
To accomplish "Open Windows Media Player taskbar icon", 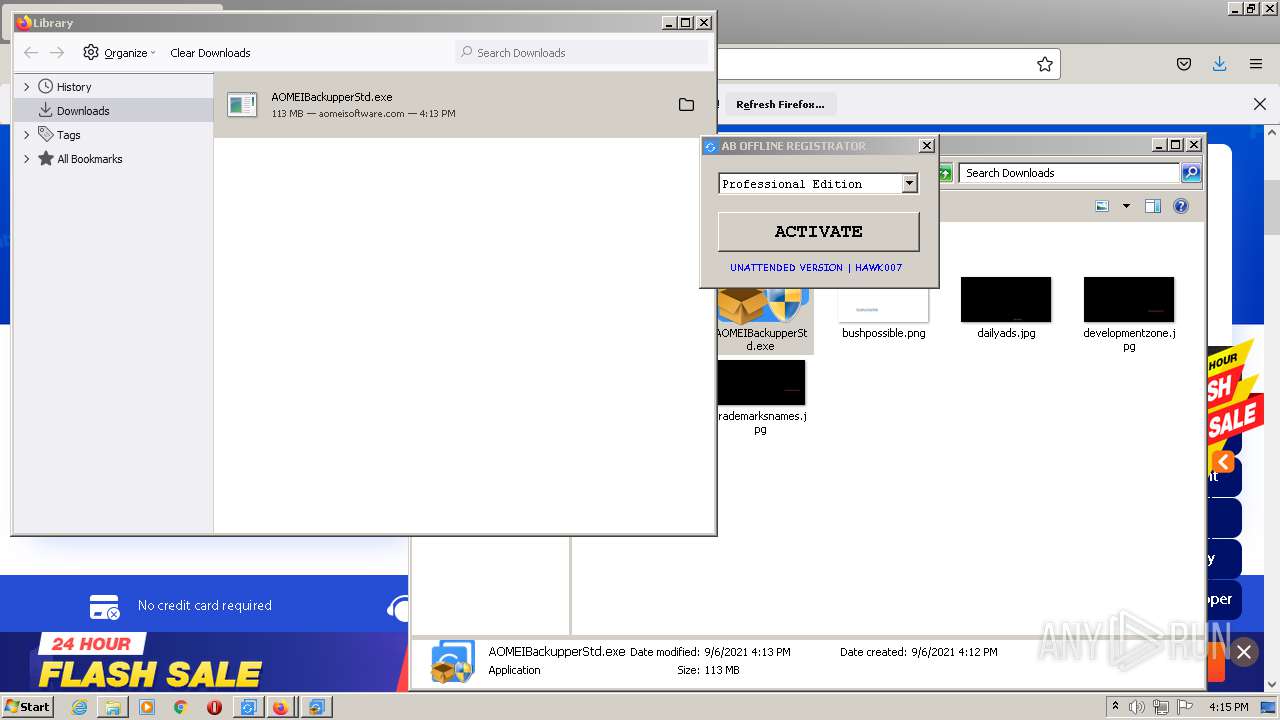I will [147, 707].
